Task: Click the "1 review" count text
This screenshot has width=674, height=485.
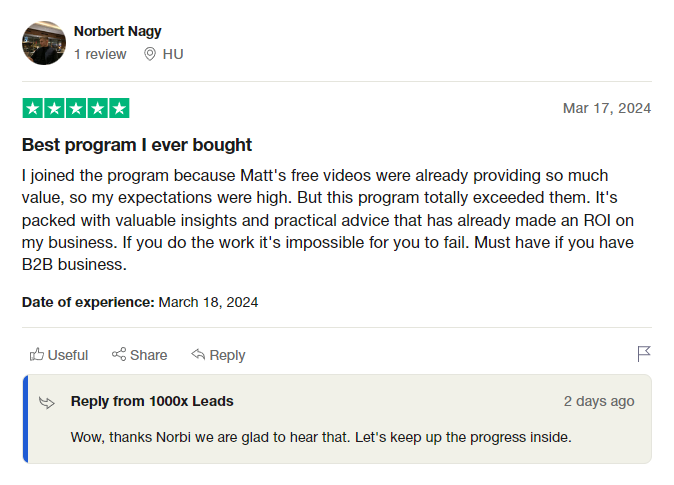Action: pyautogui.click(x=100, y=54)
